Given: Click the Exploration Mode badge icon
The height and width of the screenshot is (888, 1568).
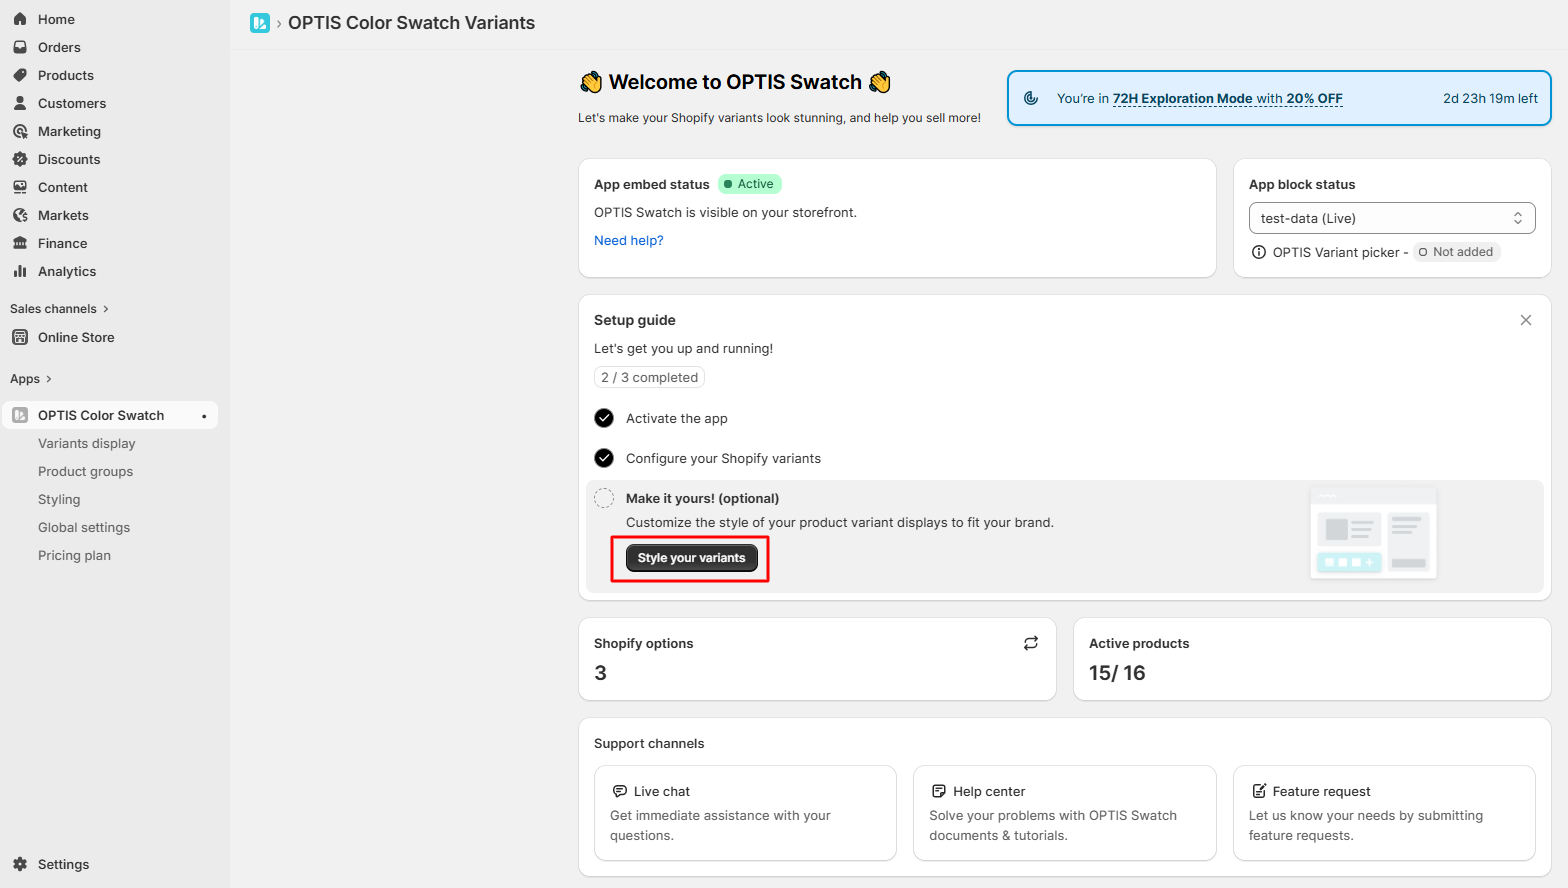Looking at the screenshot, I should click(1031, 98).
